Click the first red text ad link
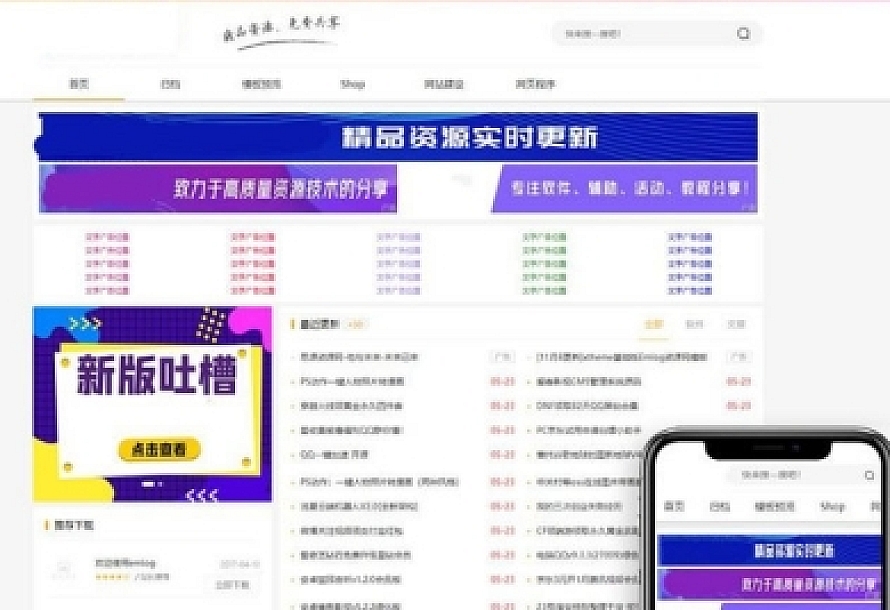Screen dimensions: 890x610 click(x=107, y=237)
